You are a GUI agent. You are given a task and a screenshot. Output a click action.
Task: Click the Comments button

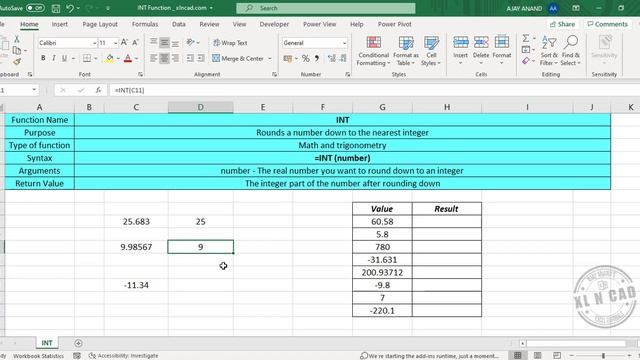(x=607, y=24)
